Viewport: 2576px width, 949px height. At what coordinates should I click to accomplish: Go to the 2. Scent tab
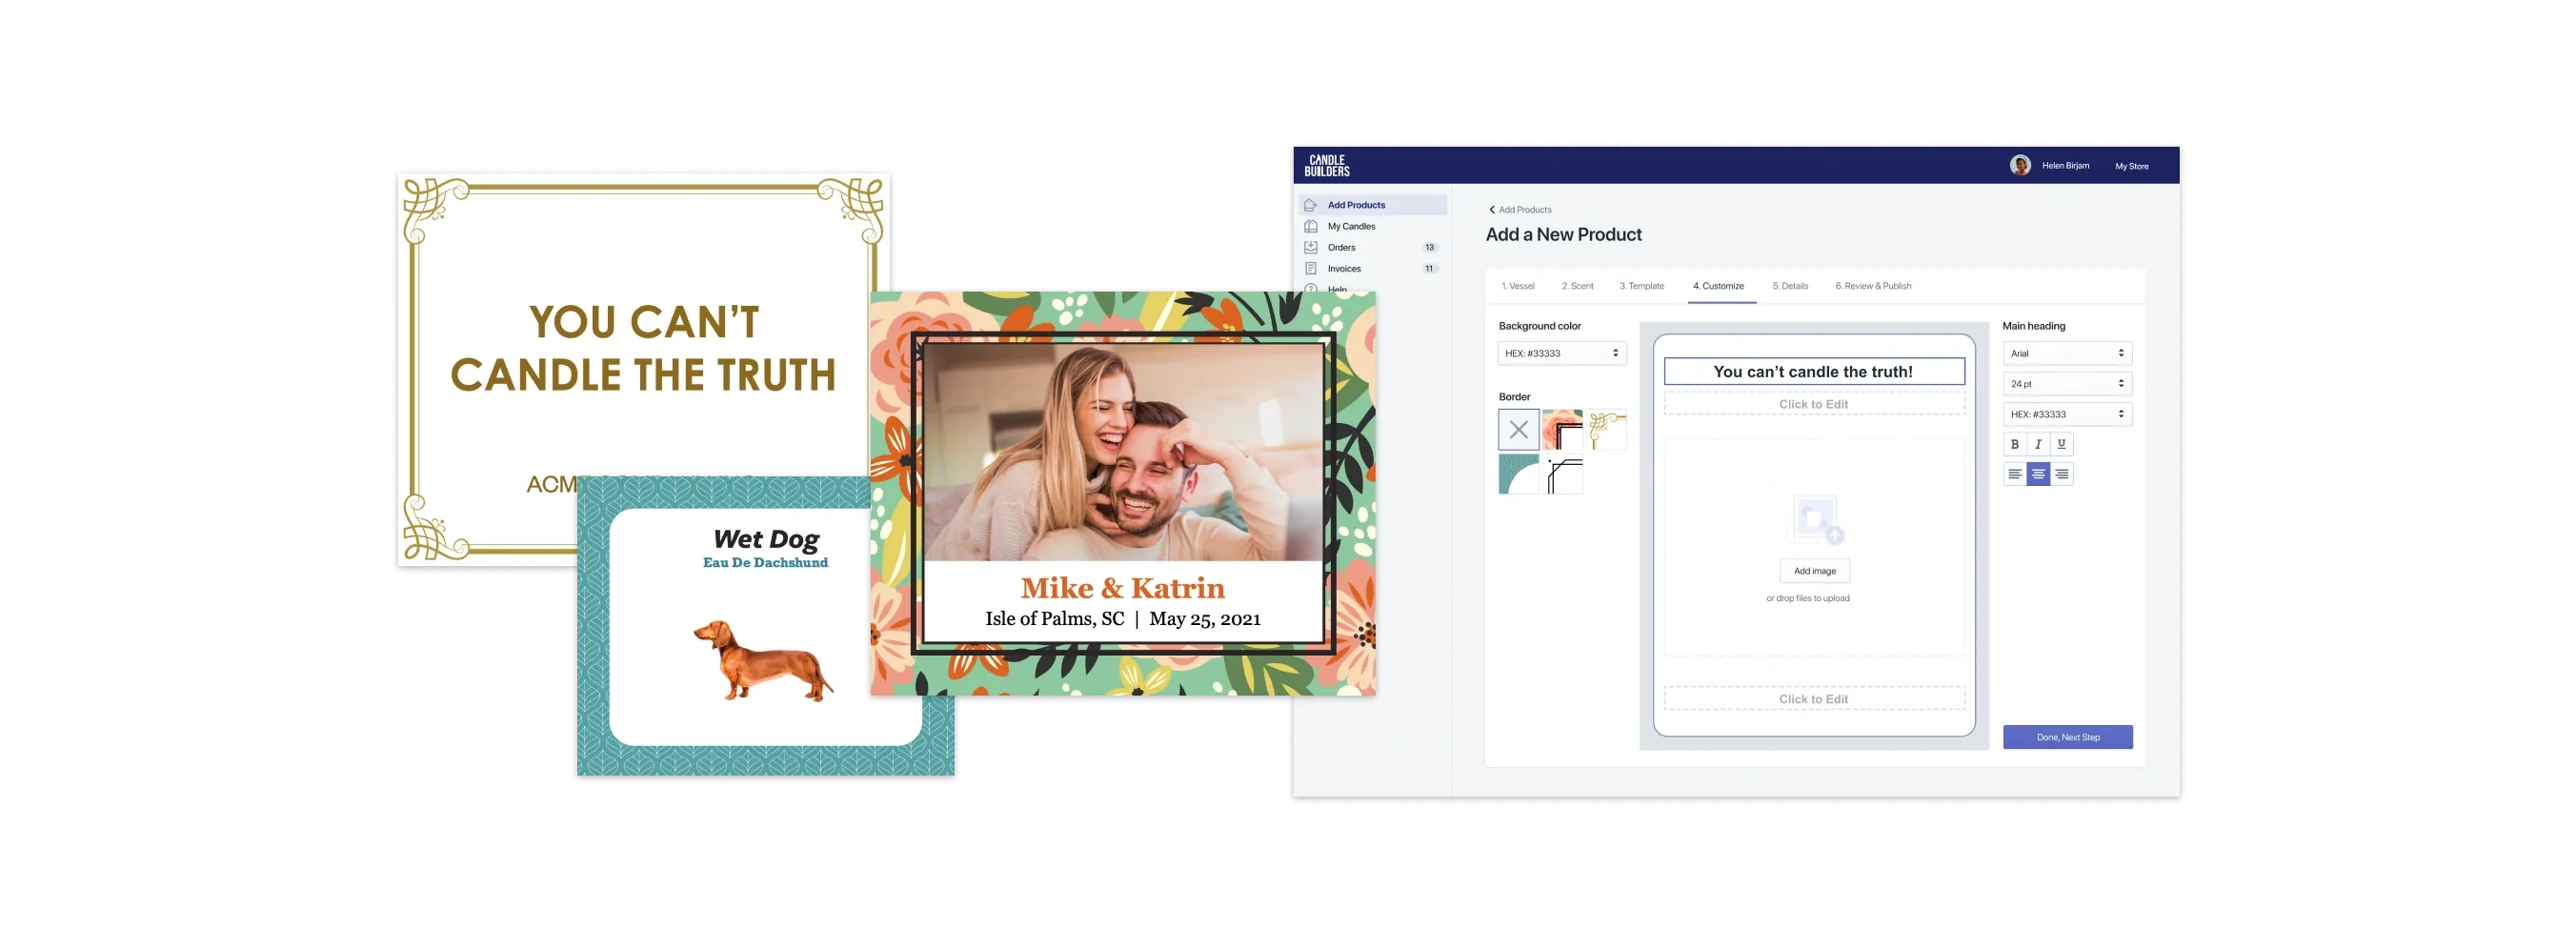pos(1577,286)
